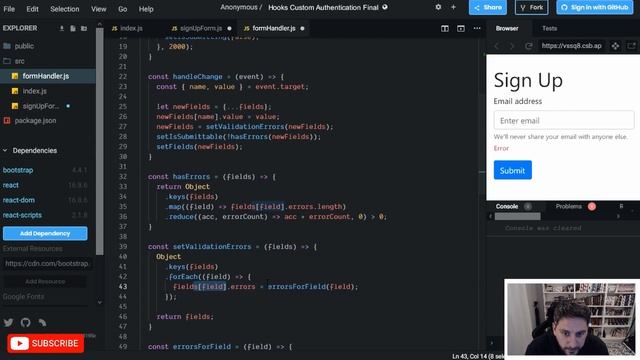Switch to the signUpForm.js editor tab
This screenshot has width=640, height=360.
[x=202, y=28]
